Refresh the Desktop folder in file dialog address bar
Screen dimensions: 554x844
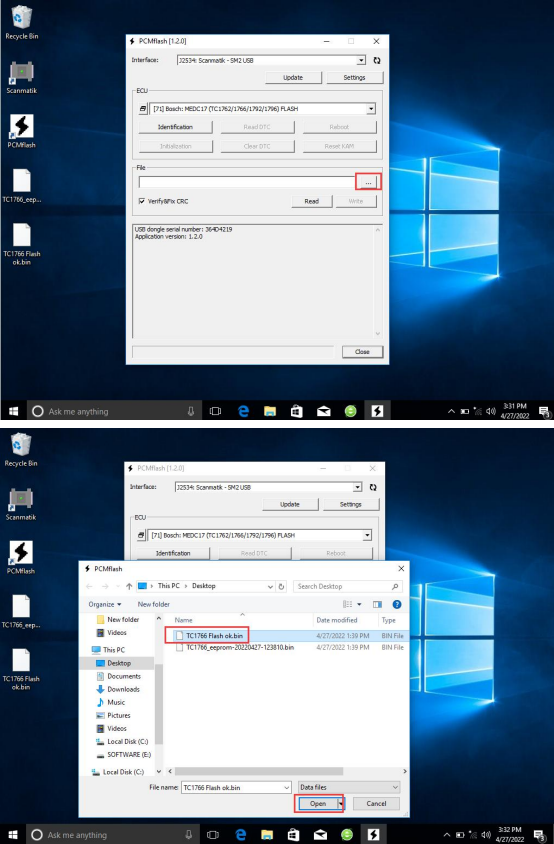(281, 586)
